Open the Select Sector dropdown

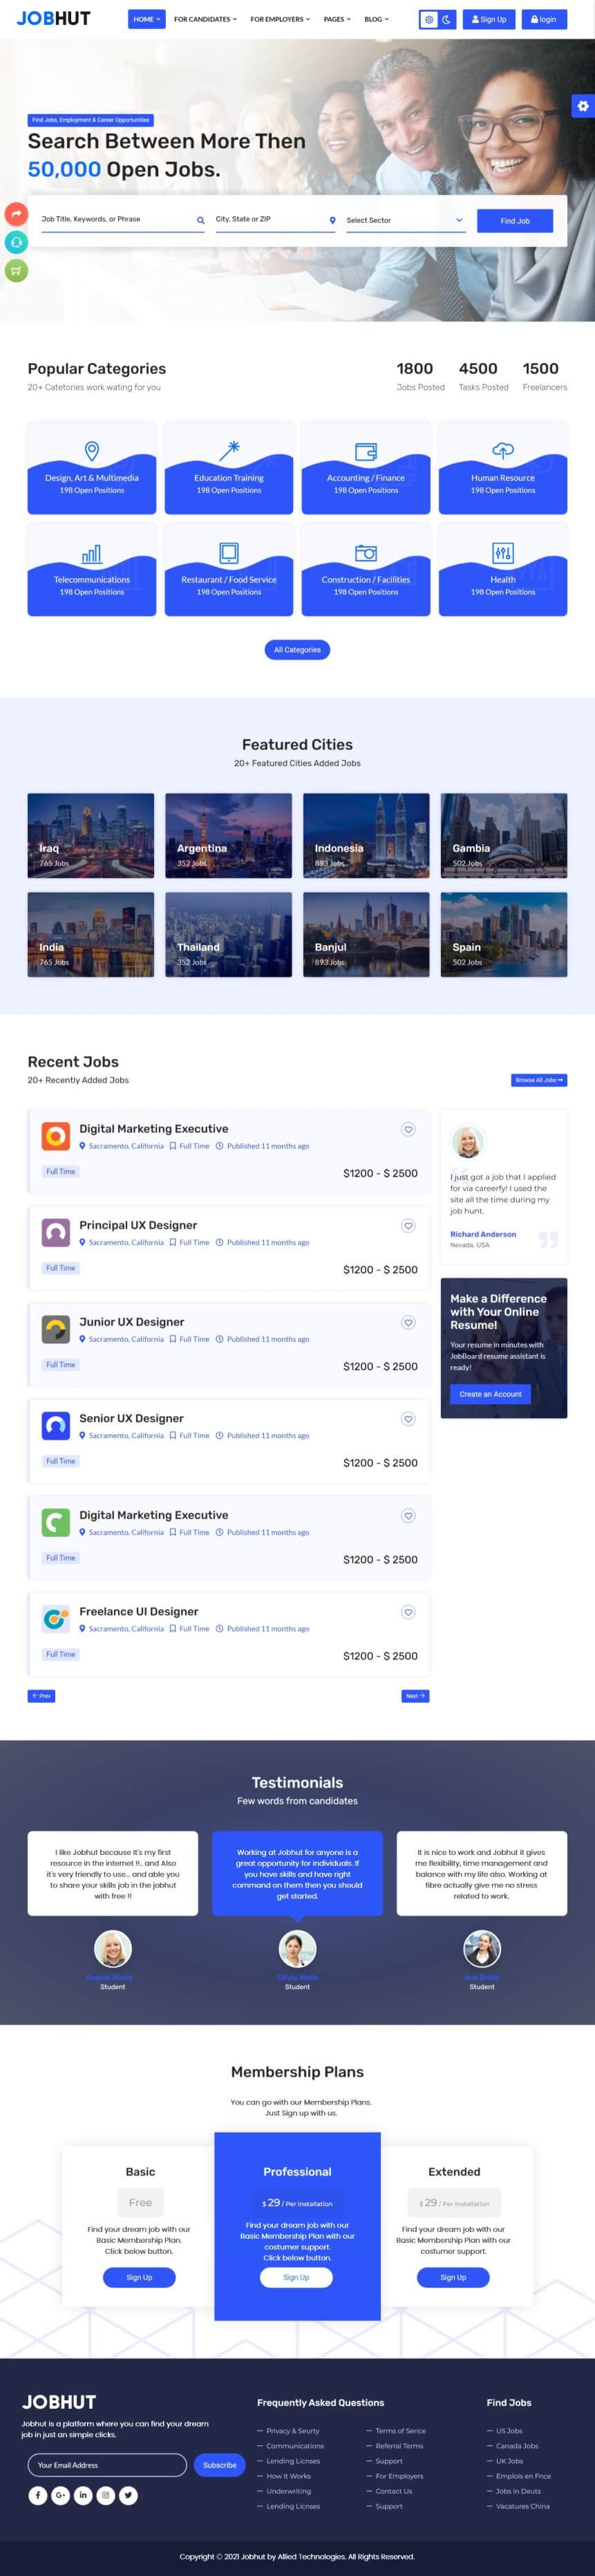click(405, 220)
